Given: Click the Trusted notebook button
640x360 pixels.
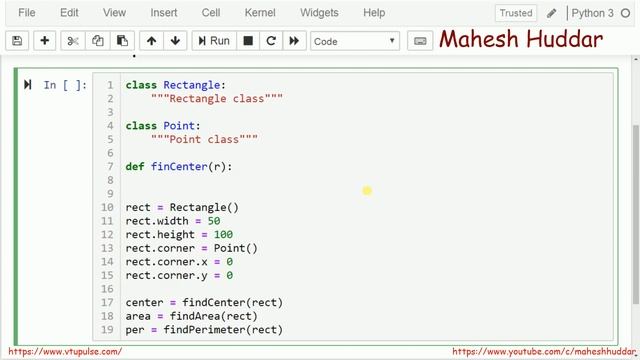Looking at the screenshot, I should (x=516, y=13).
